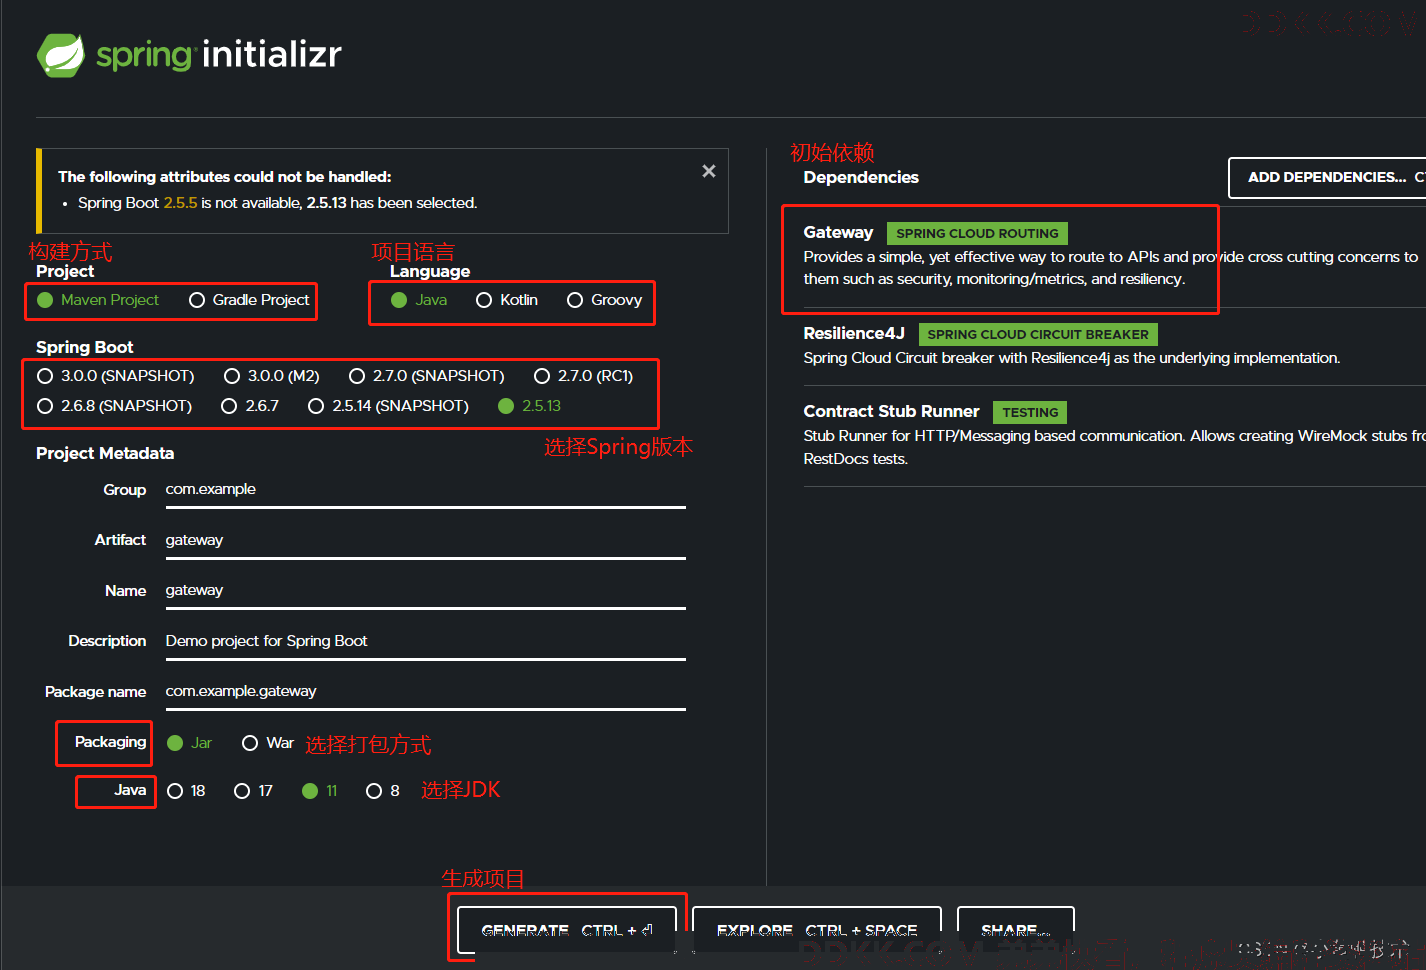The height and width of the screenshot is (970, 1426).
Task: Select Java version 18
Action: pos(187,791)
